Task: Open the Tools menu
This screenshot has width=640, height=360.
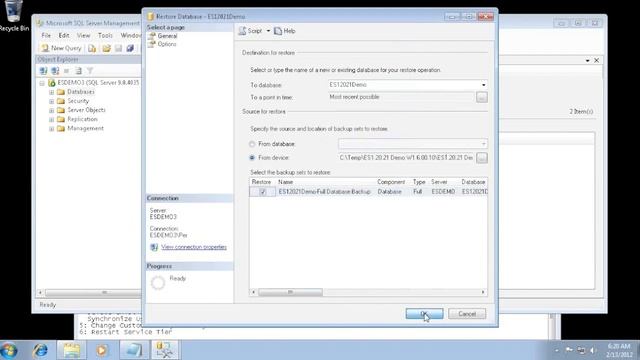Action: click(x=105, y=36)
